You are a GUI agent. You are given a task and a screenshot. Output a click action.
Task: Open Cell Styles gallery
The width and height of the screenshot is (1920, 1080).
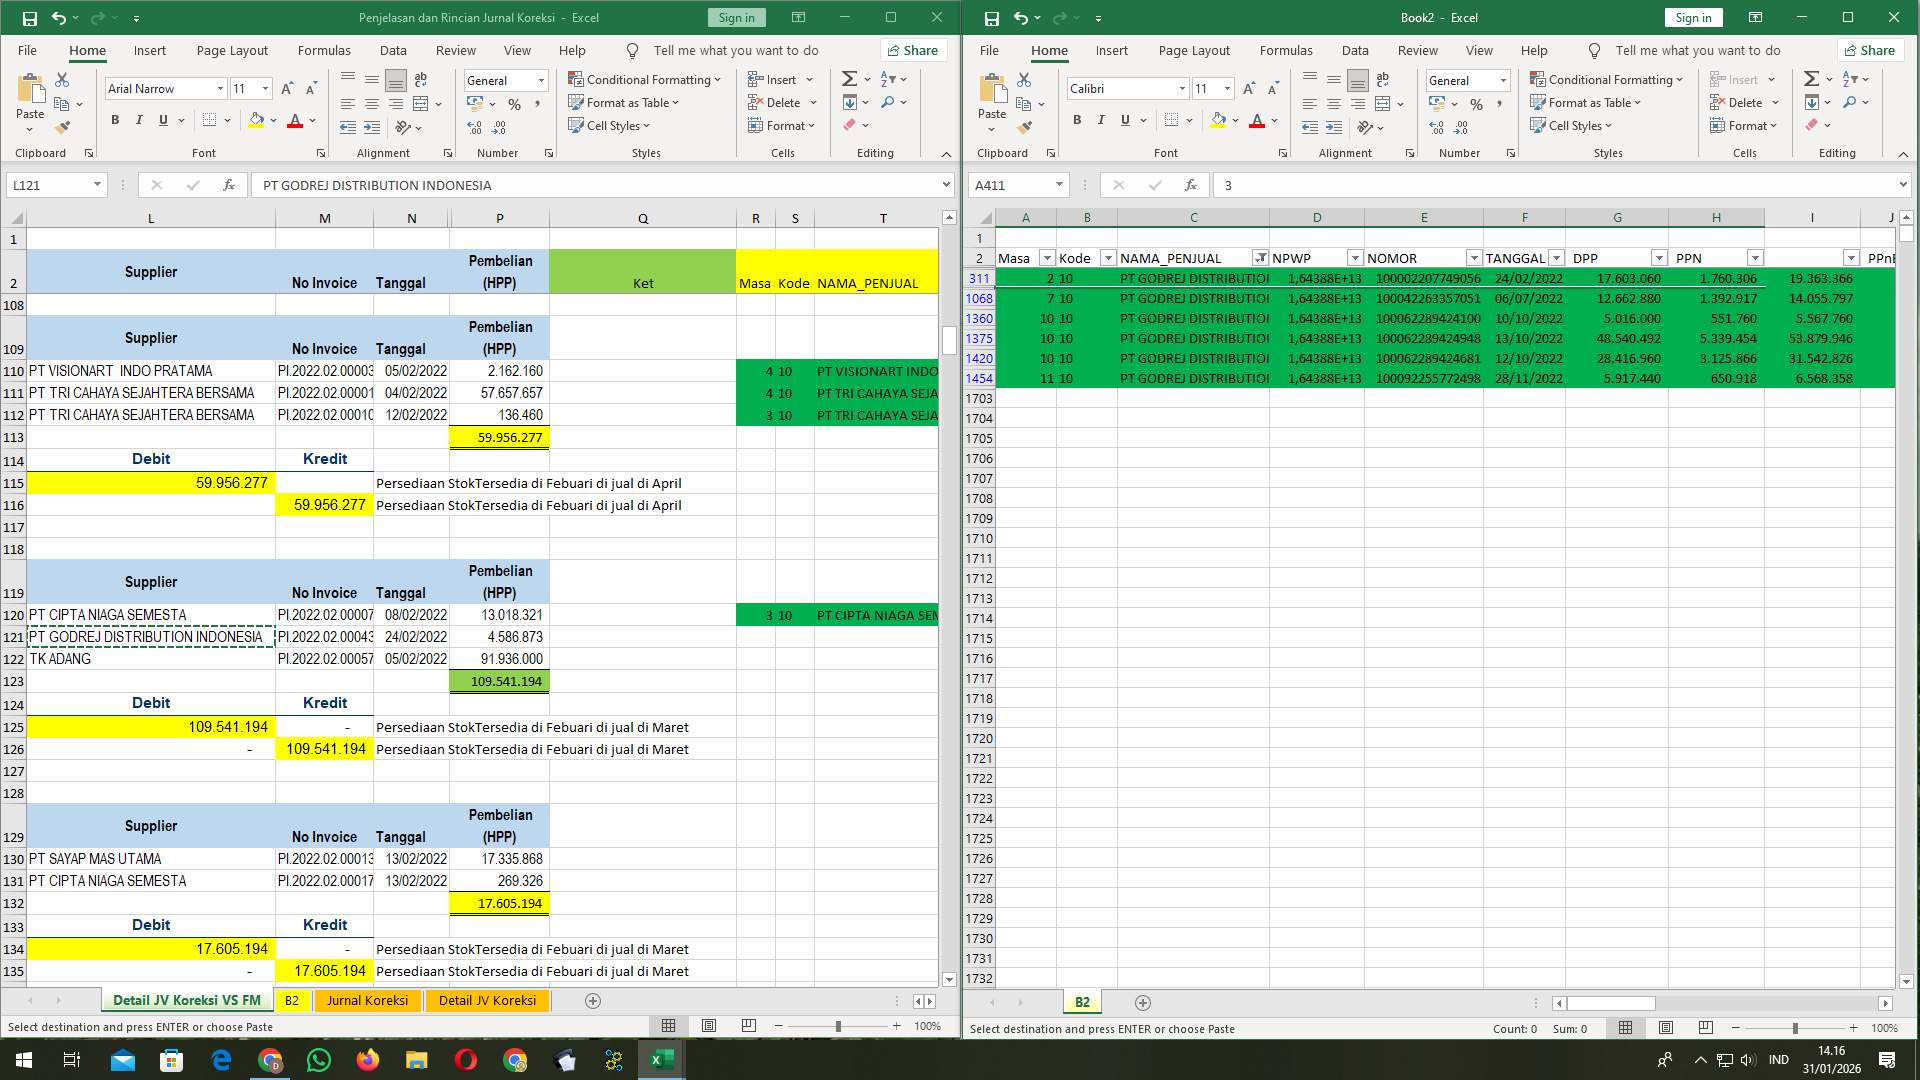coord(609,126)
